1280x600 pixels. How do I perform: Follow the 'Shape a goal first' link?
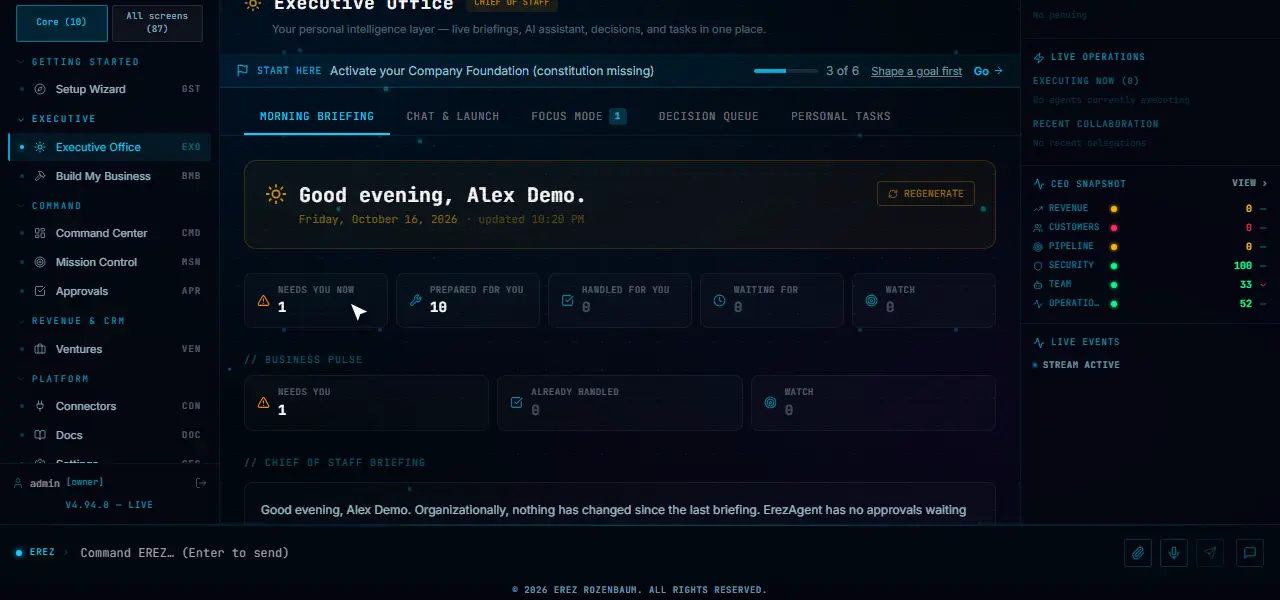[916, 71]
